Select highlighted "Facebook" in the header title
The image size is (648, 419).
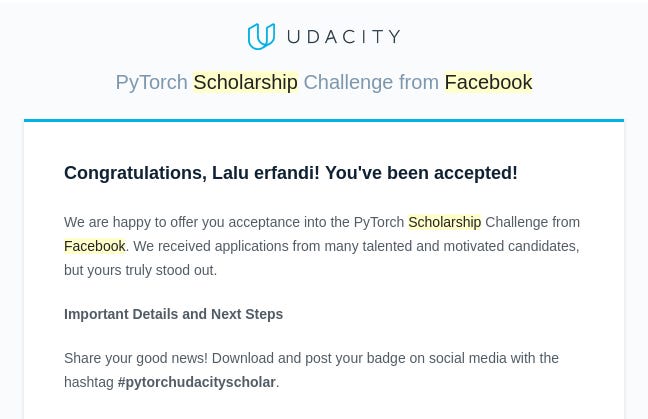(488, 82)
